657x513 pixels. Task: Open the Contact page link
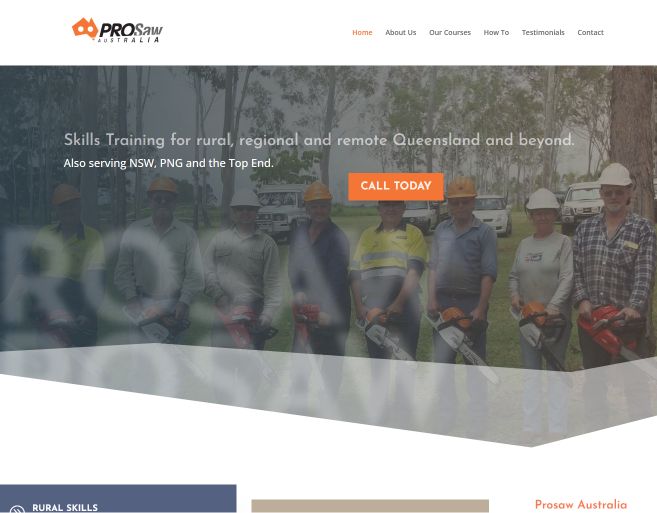590,32
